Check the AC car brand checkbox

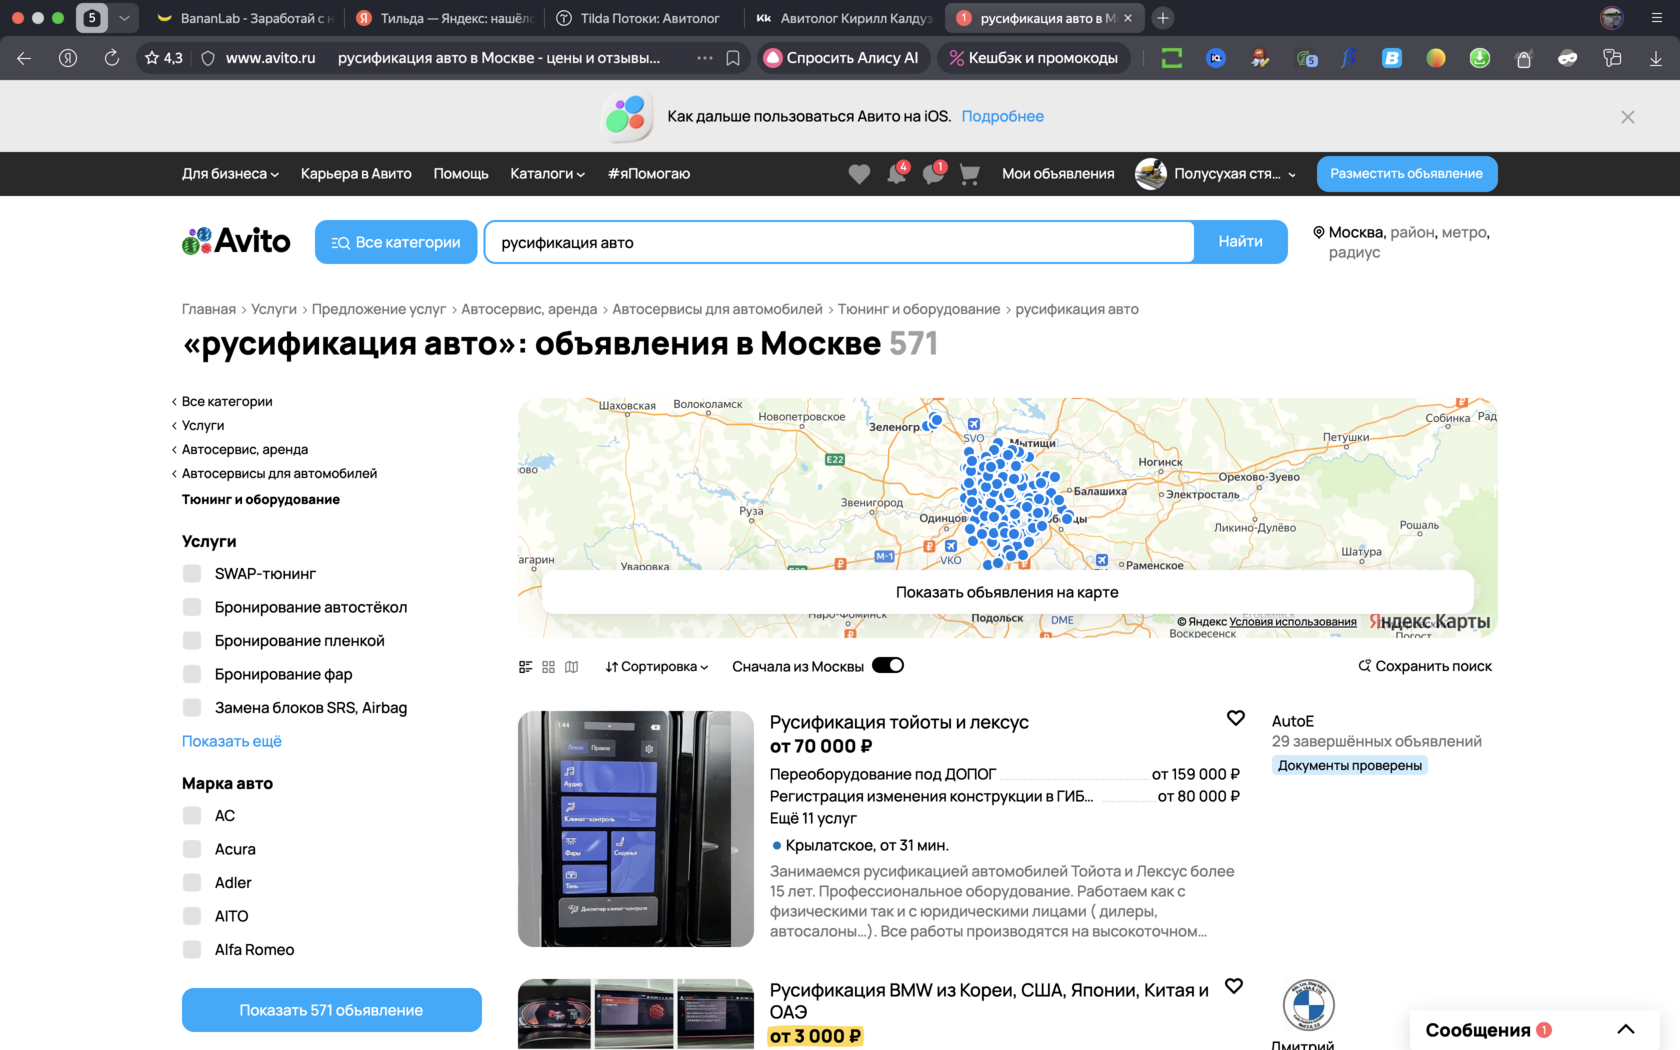192,816
